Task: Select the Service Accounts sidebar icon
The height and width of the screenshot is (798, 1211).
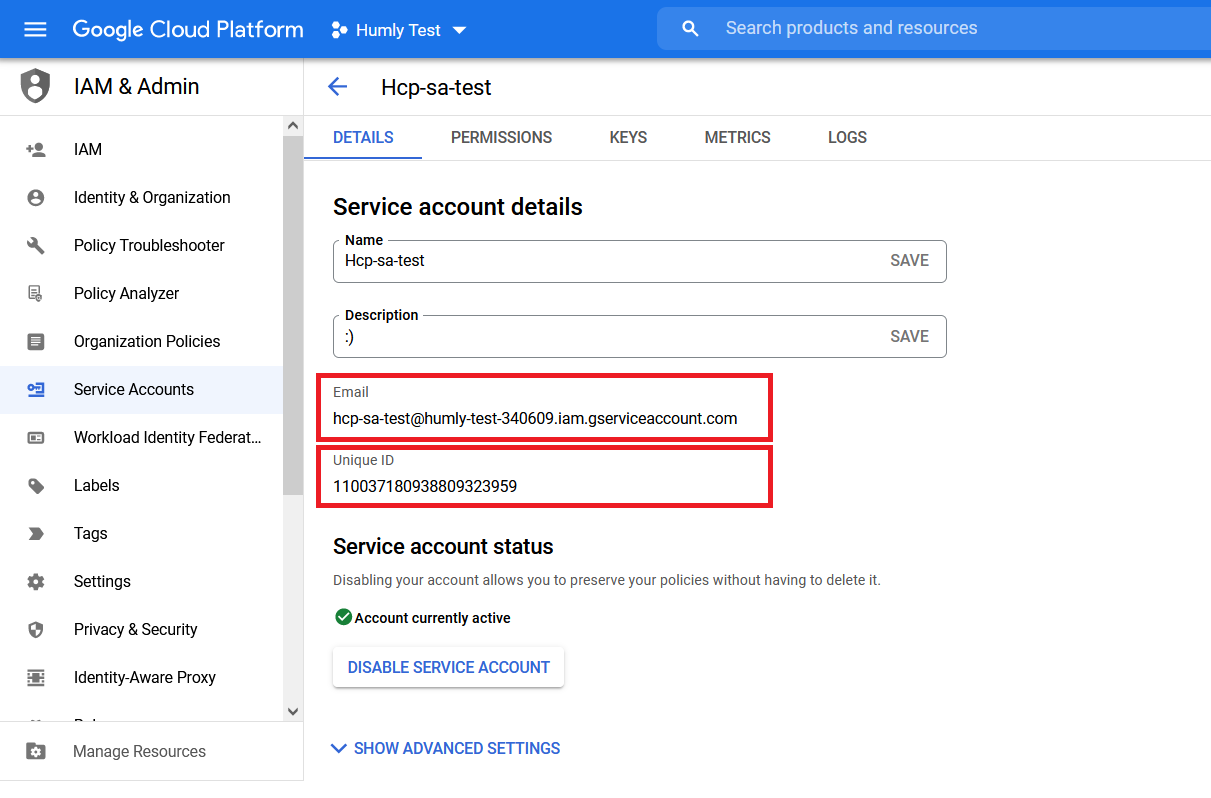Action: point(37,389)
